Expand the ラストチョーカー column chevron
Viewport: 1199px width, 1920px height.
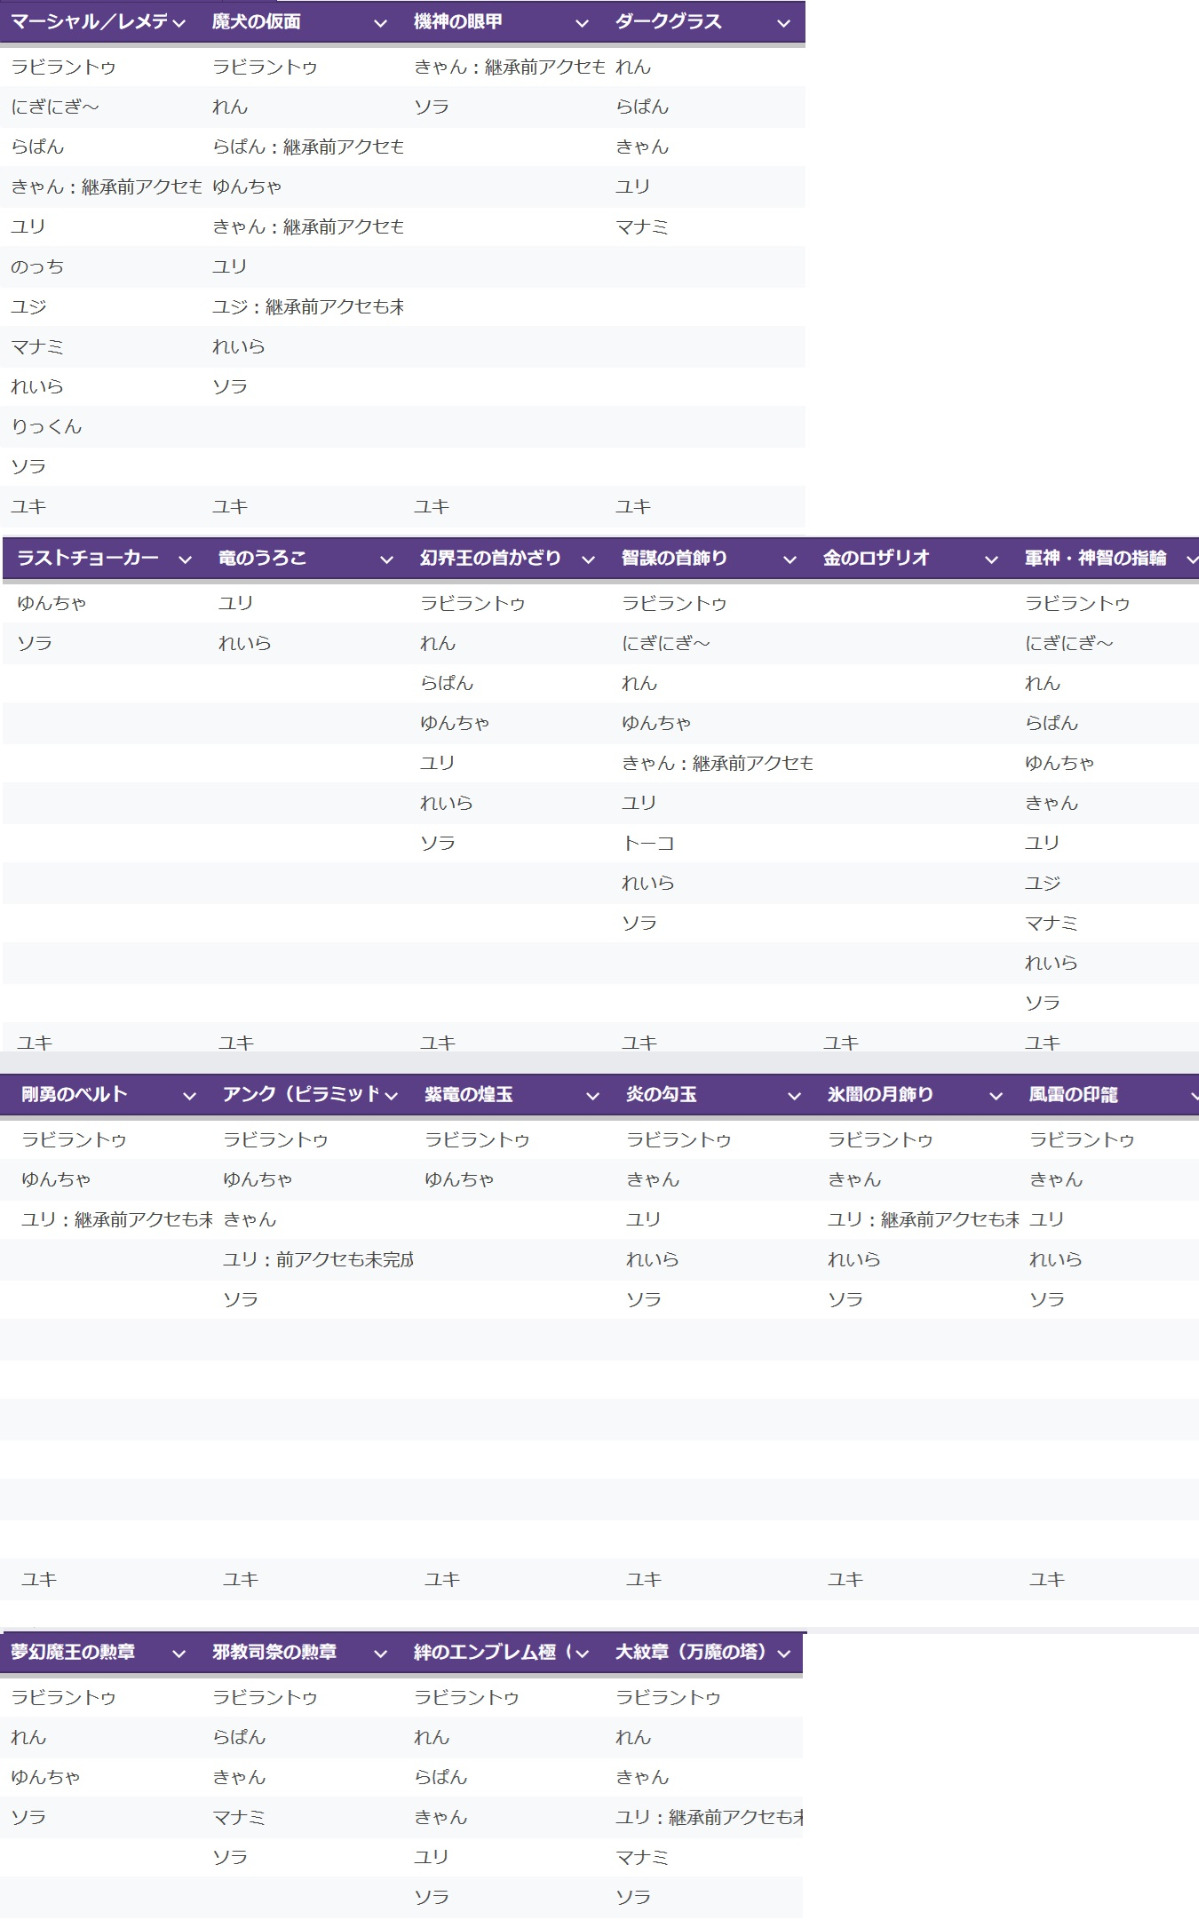click(185, 559)
